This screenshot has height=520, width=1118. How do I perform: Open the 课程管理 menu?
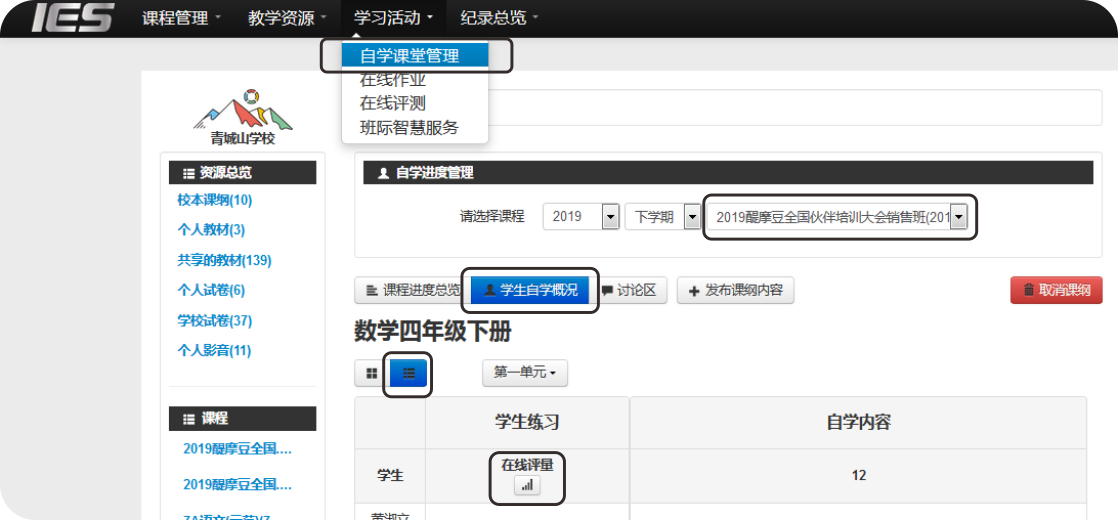click(x=181, y=18)
